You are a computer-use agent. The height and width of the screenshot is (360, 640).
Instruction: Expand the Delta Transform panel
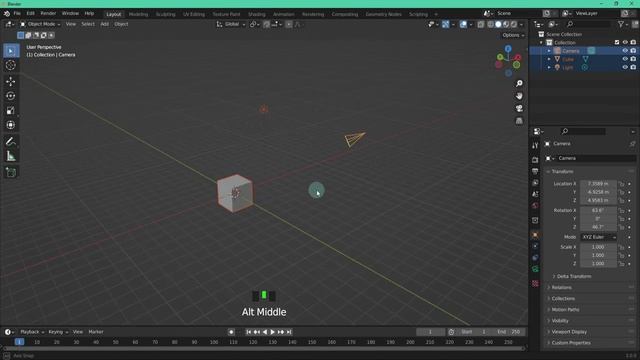[573, 276]
